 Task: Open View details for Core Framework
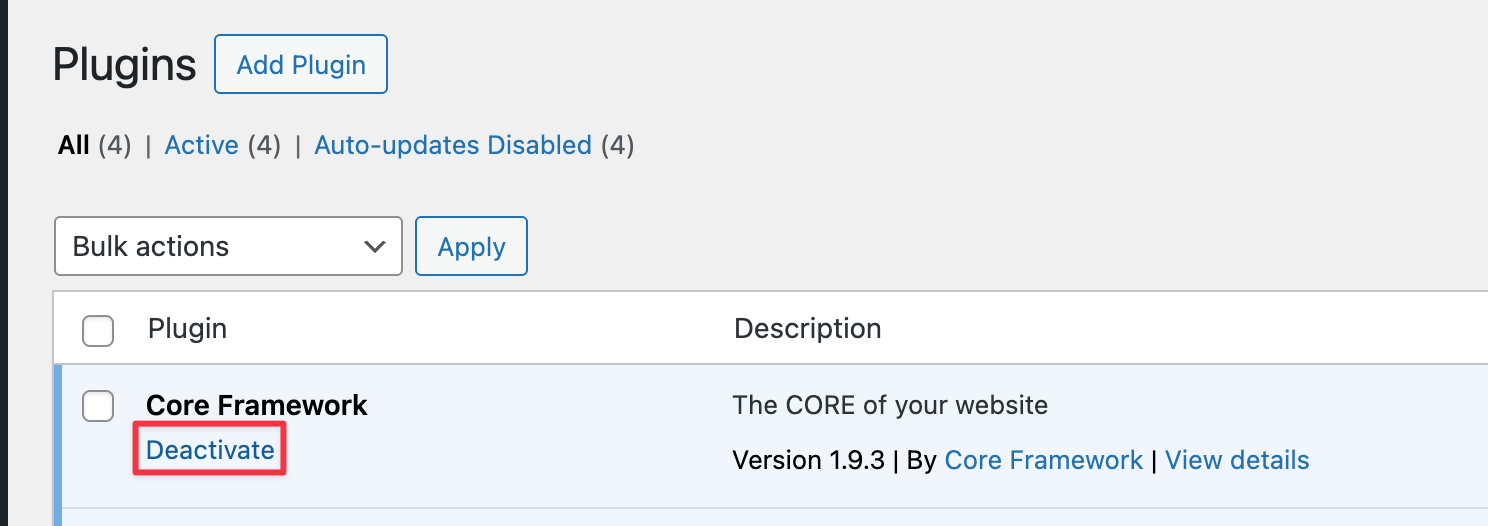pos(1237,460)
